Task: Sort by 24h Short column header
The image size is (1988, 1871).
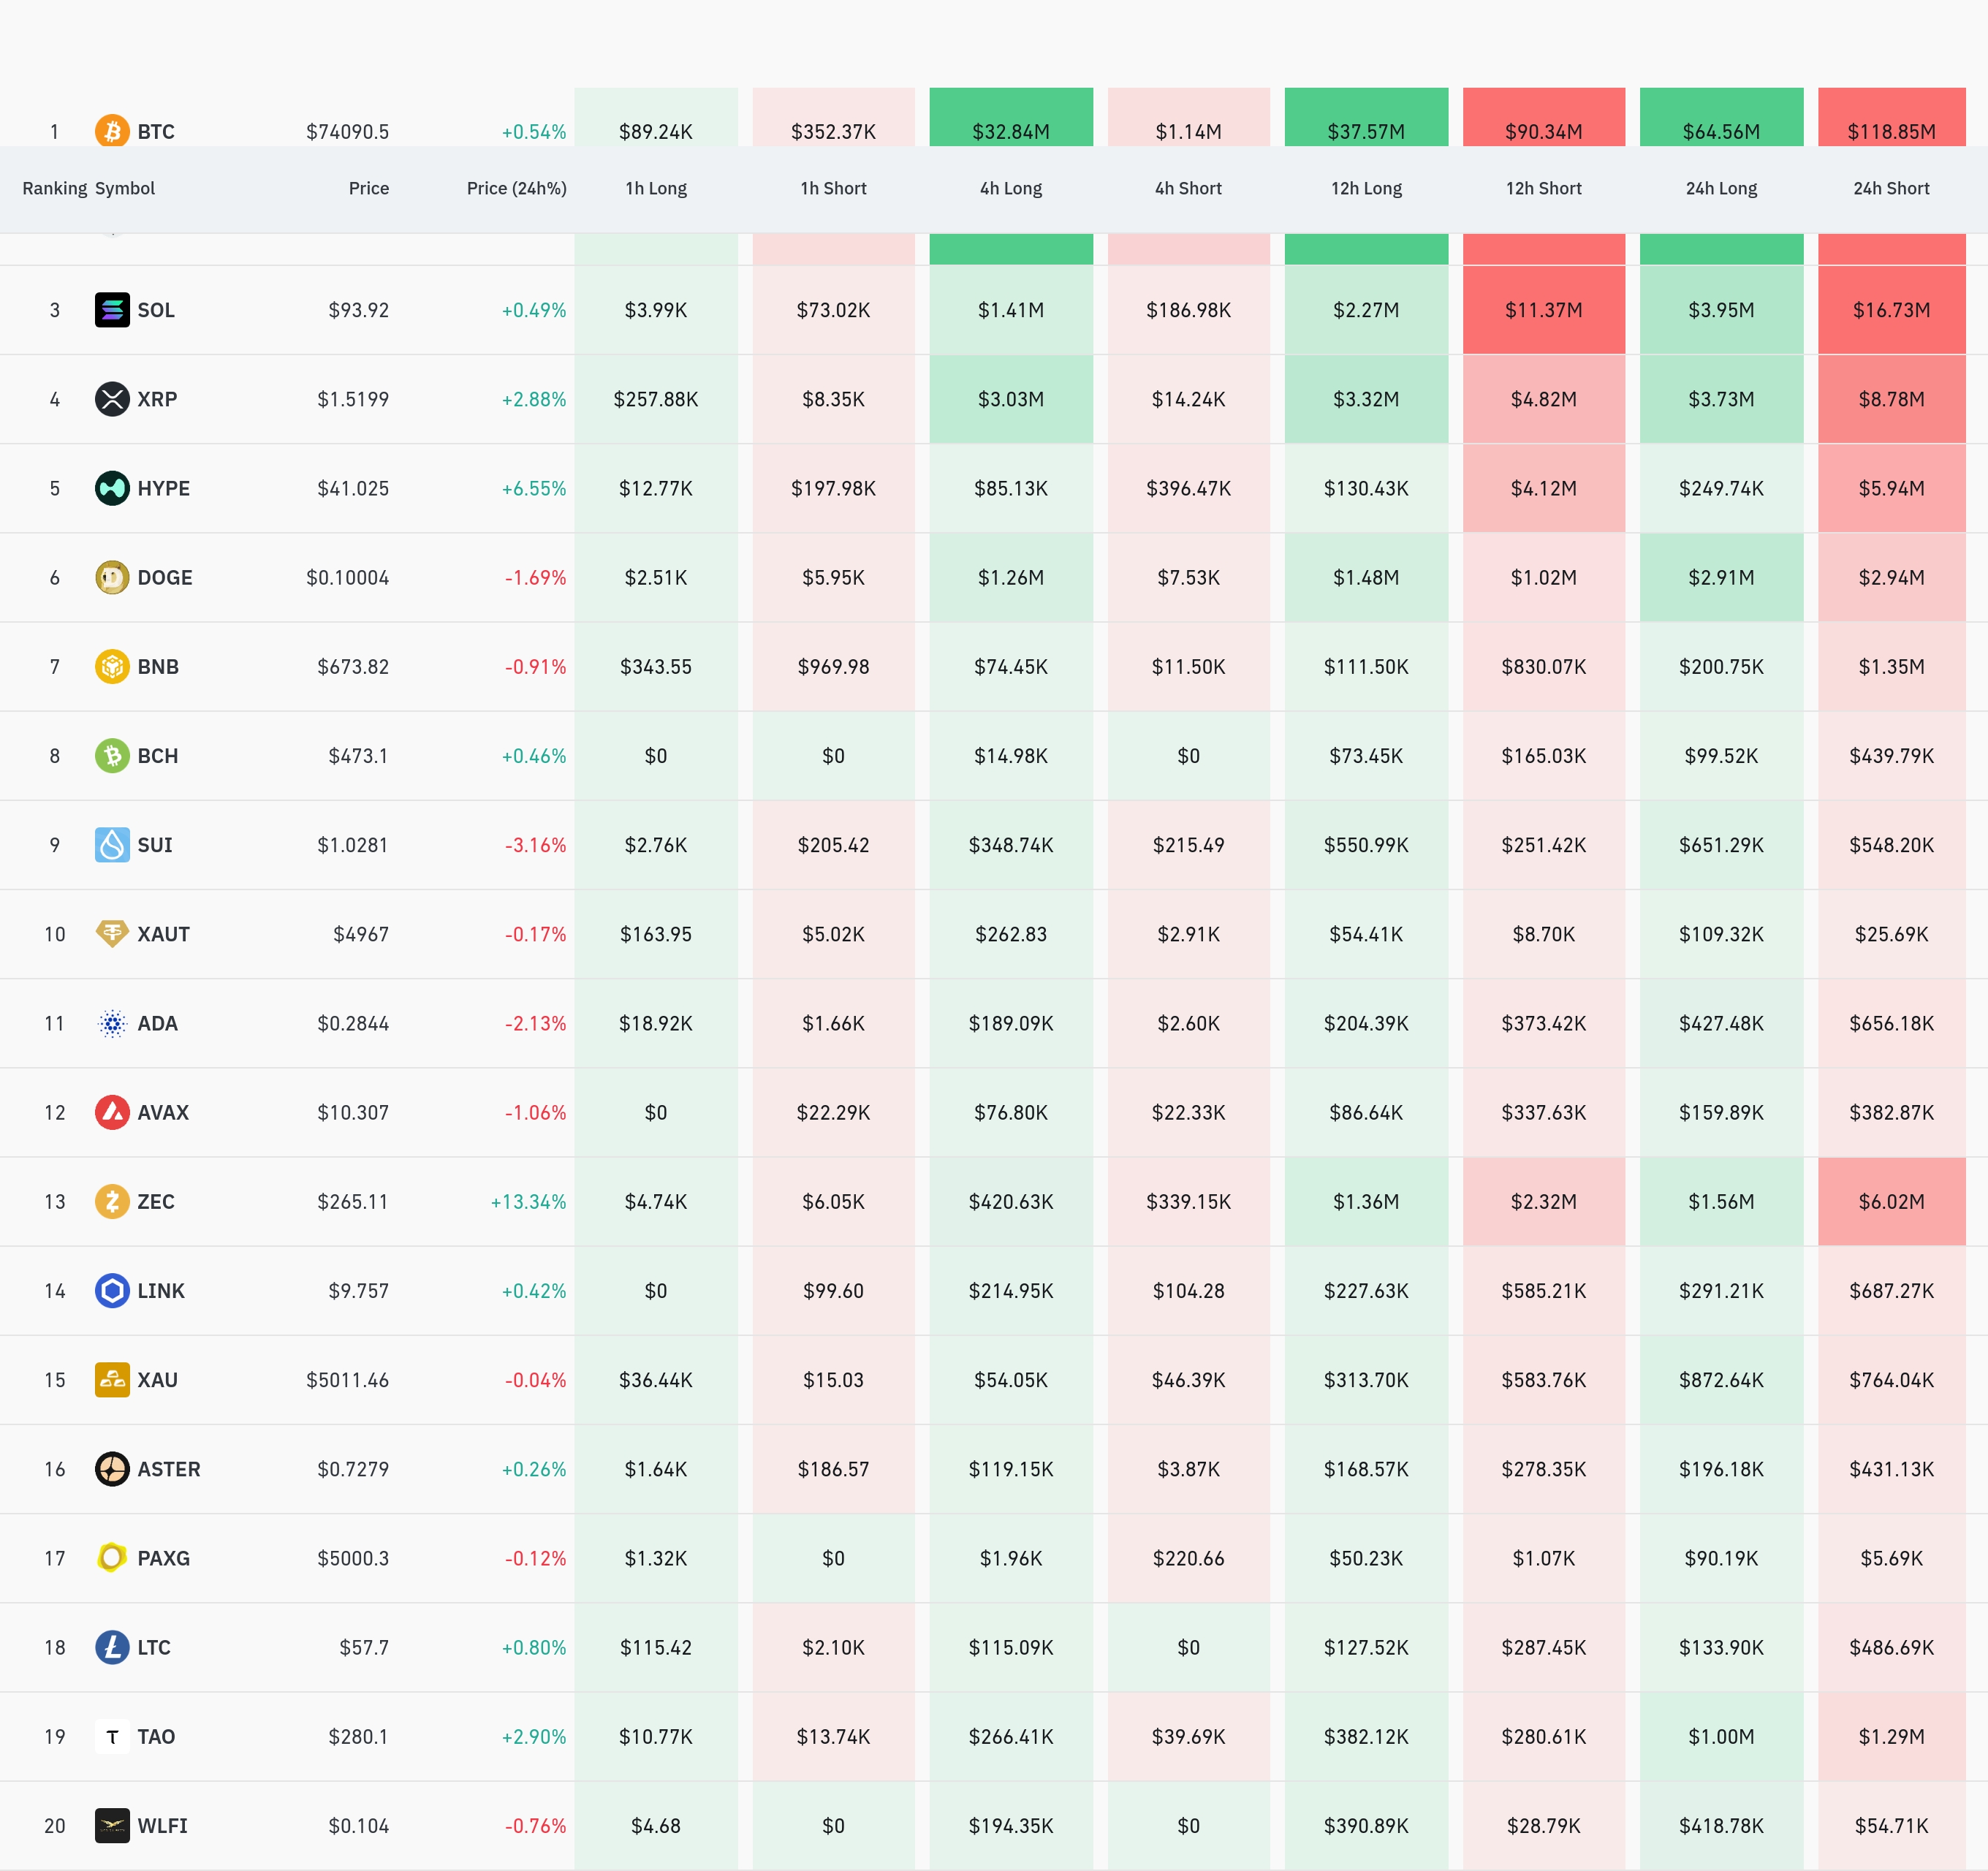Action: [1890, 188]
